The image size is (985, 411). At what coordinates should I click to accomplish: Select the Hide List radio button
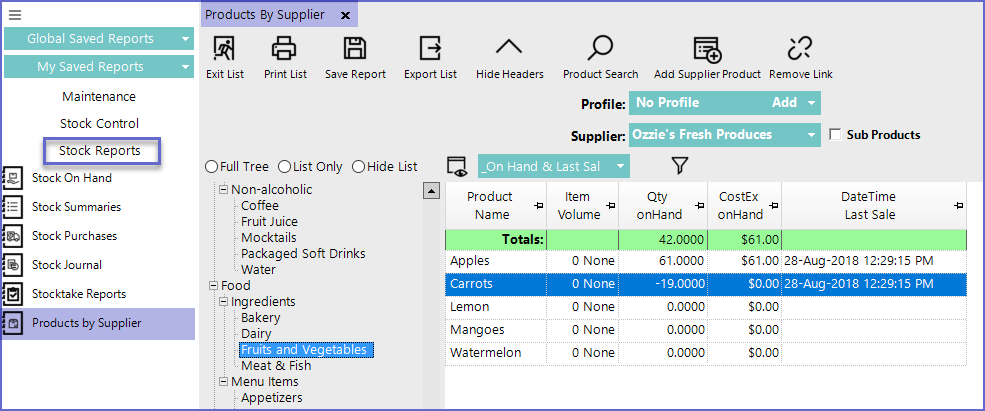click(358, 166)
